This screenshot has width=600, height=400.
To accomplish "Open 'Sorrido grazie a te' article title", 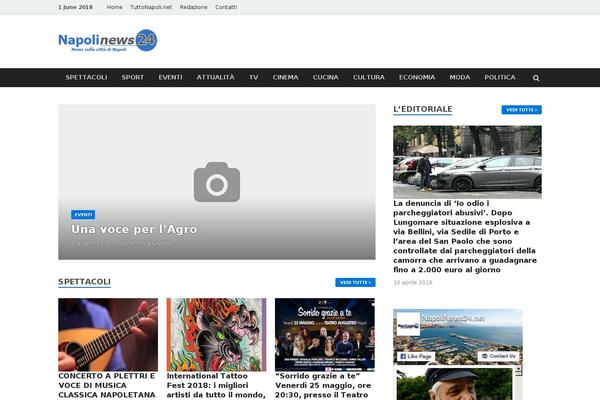I will (x=323, y=385).
